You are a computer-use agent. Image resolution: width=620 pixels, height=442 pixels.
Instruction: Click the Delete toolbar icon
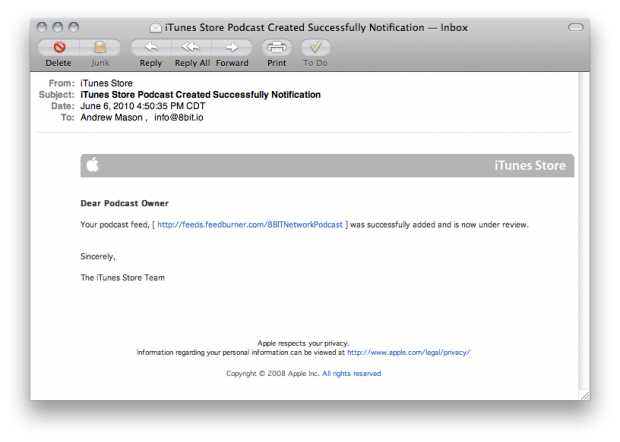[59, 47]
